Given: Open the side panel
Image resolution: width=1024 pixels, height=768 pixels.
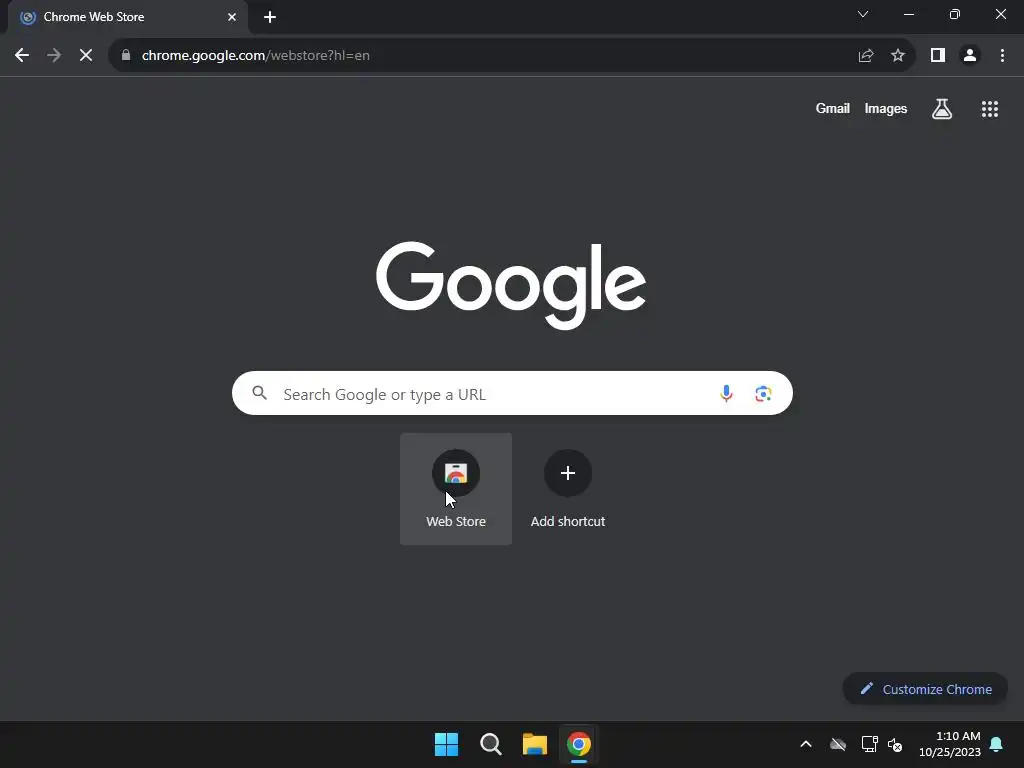Looking at the screenshot, I should point(938,56).
